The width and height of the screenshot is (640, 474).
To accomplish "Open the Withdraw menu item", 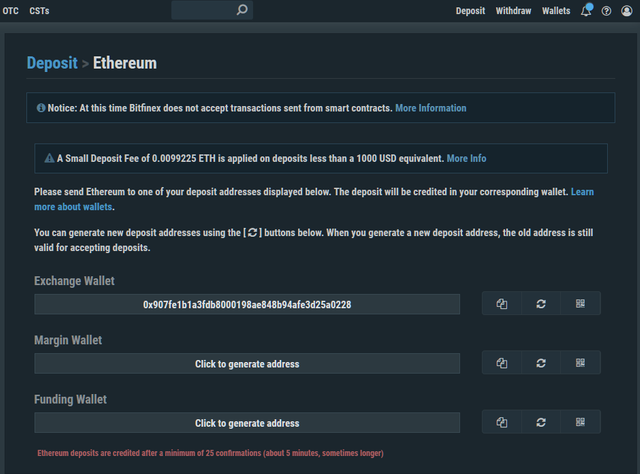I will (x=513, y=11).
